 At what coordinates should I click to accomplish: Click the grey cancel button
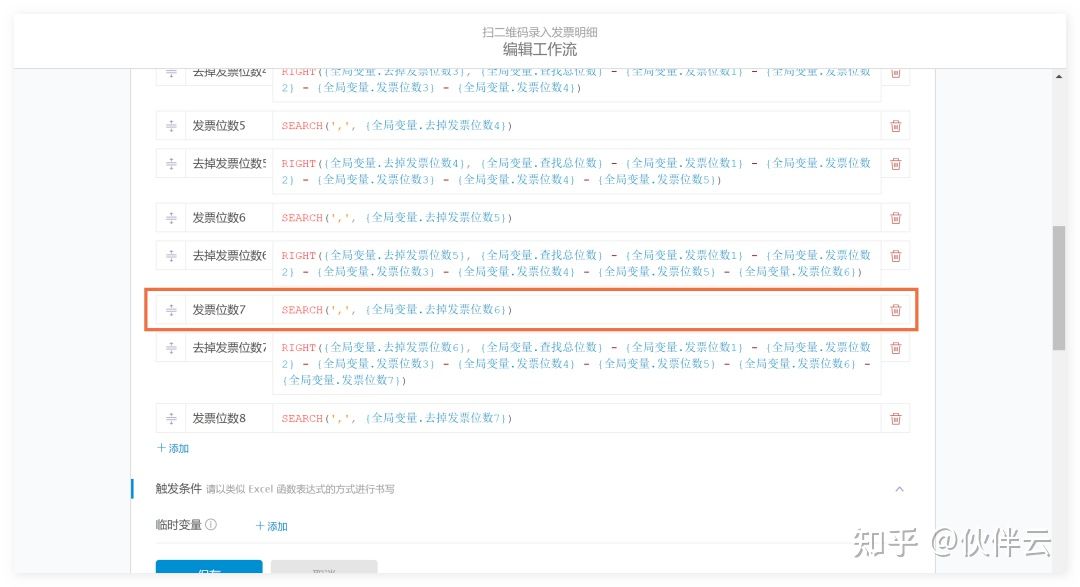point(324,567)
